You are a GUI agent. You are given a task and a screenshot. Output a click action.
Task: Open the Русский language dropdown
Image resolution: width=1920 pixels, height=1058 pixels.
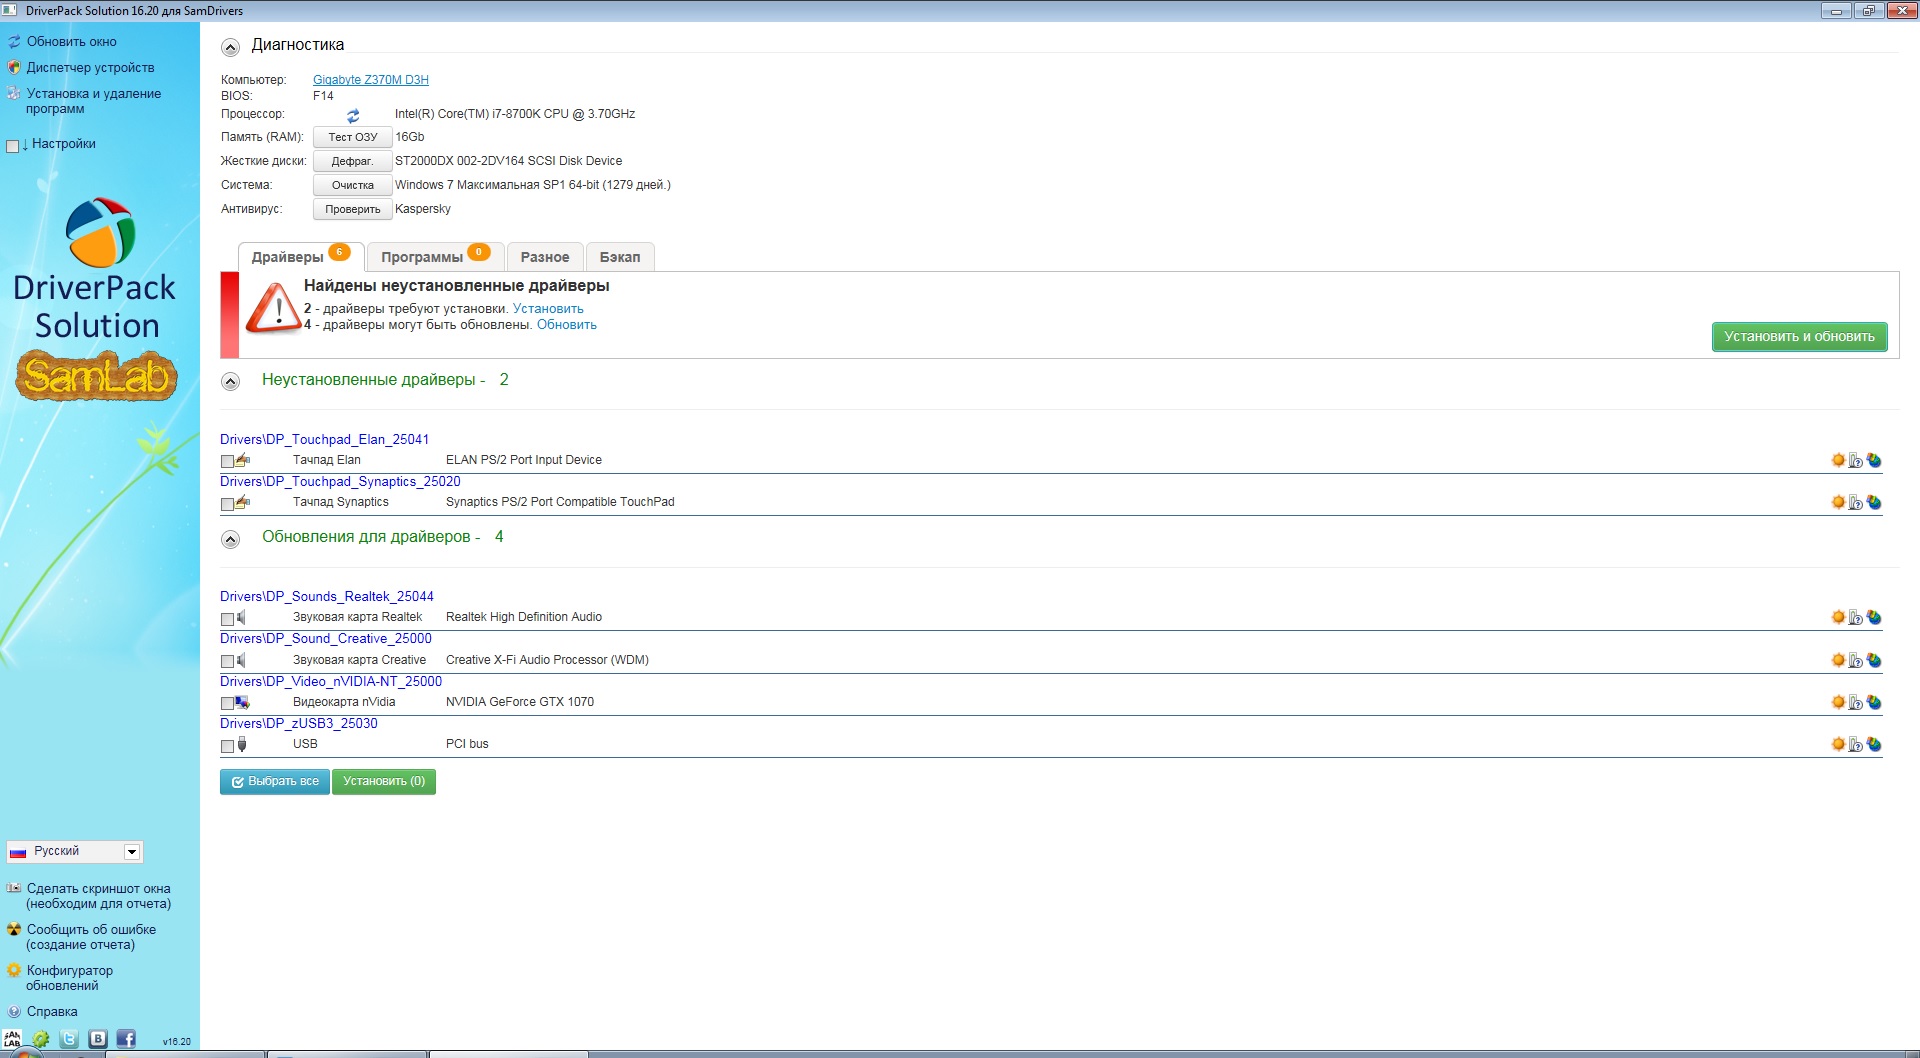pyautogui.click(x=75, y=851)
